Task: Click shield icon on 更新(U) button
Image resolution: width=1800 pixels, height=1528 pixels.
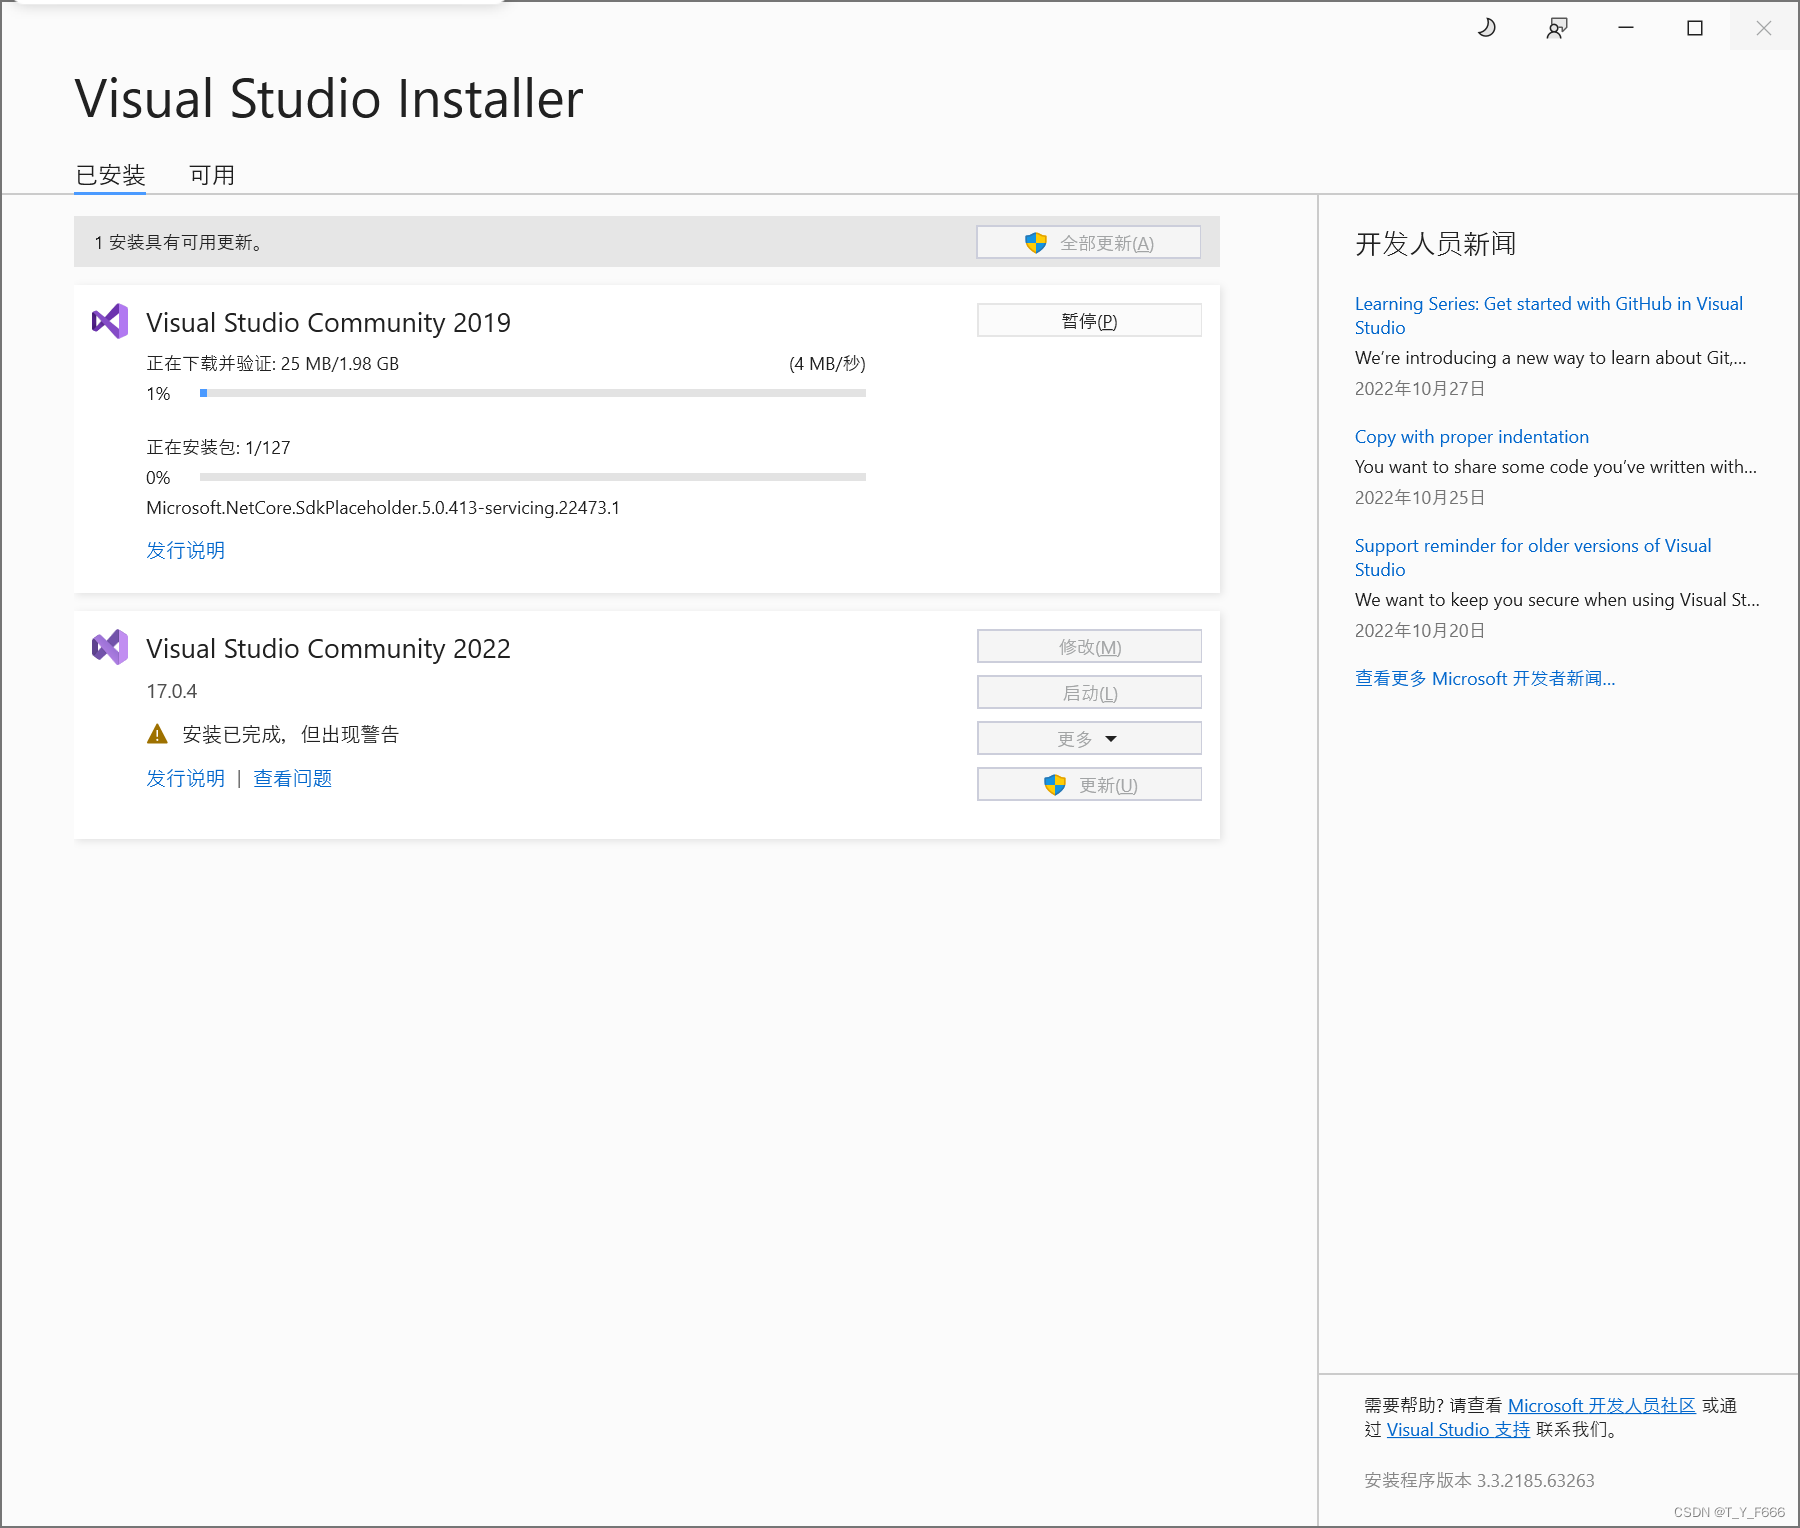Action: 1055,785
